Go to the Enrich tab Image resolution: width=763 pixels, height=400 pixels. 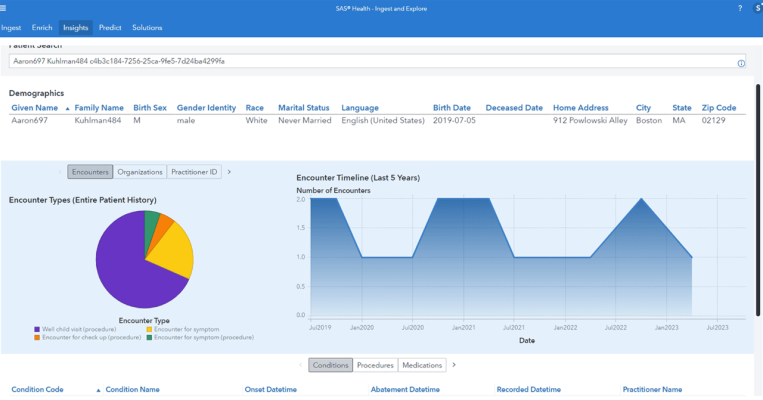pyautogui.click(x=41, y=27)
